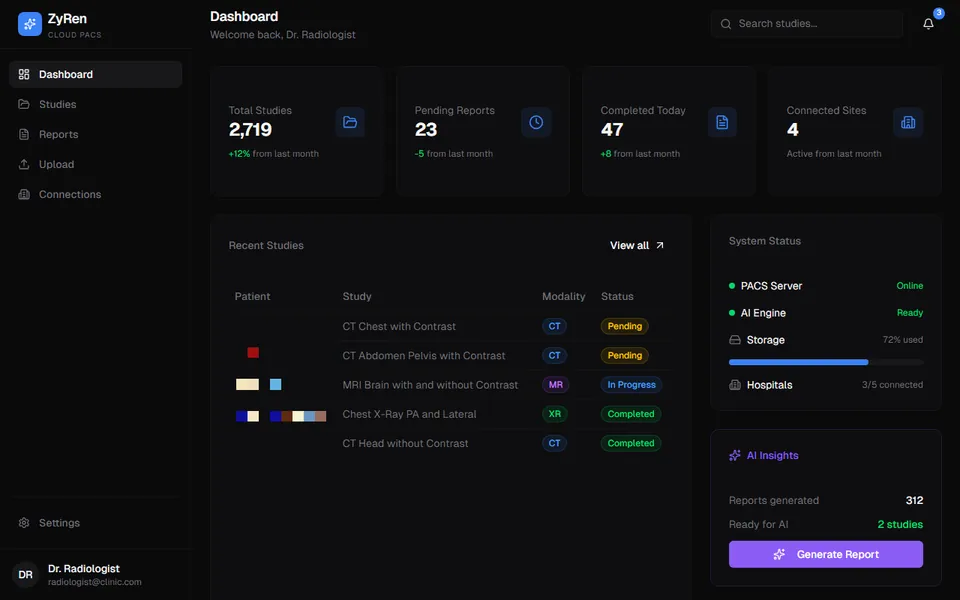Click CT badge for CT Chest with Contrast
The image size is (960, 600).
pyautogui.click(x=554, y=326)
